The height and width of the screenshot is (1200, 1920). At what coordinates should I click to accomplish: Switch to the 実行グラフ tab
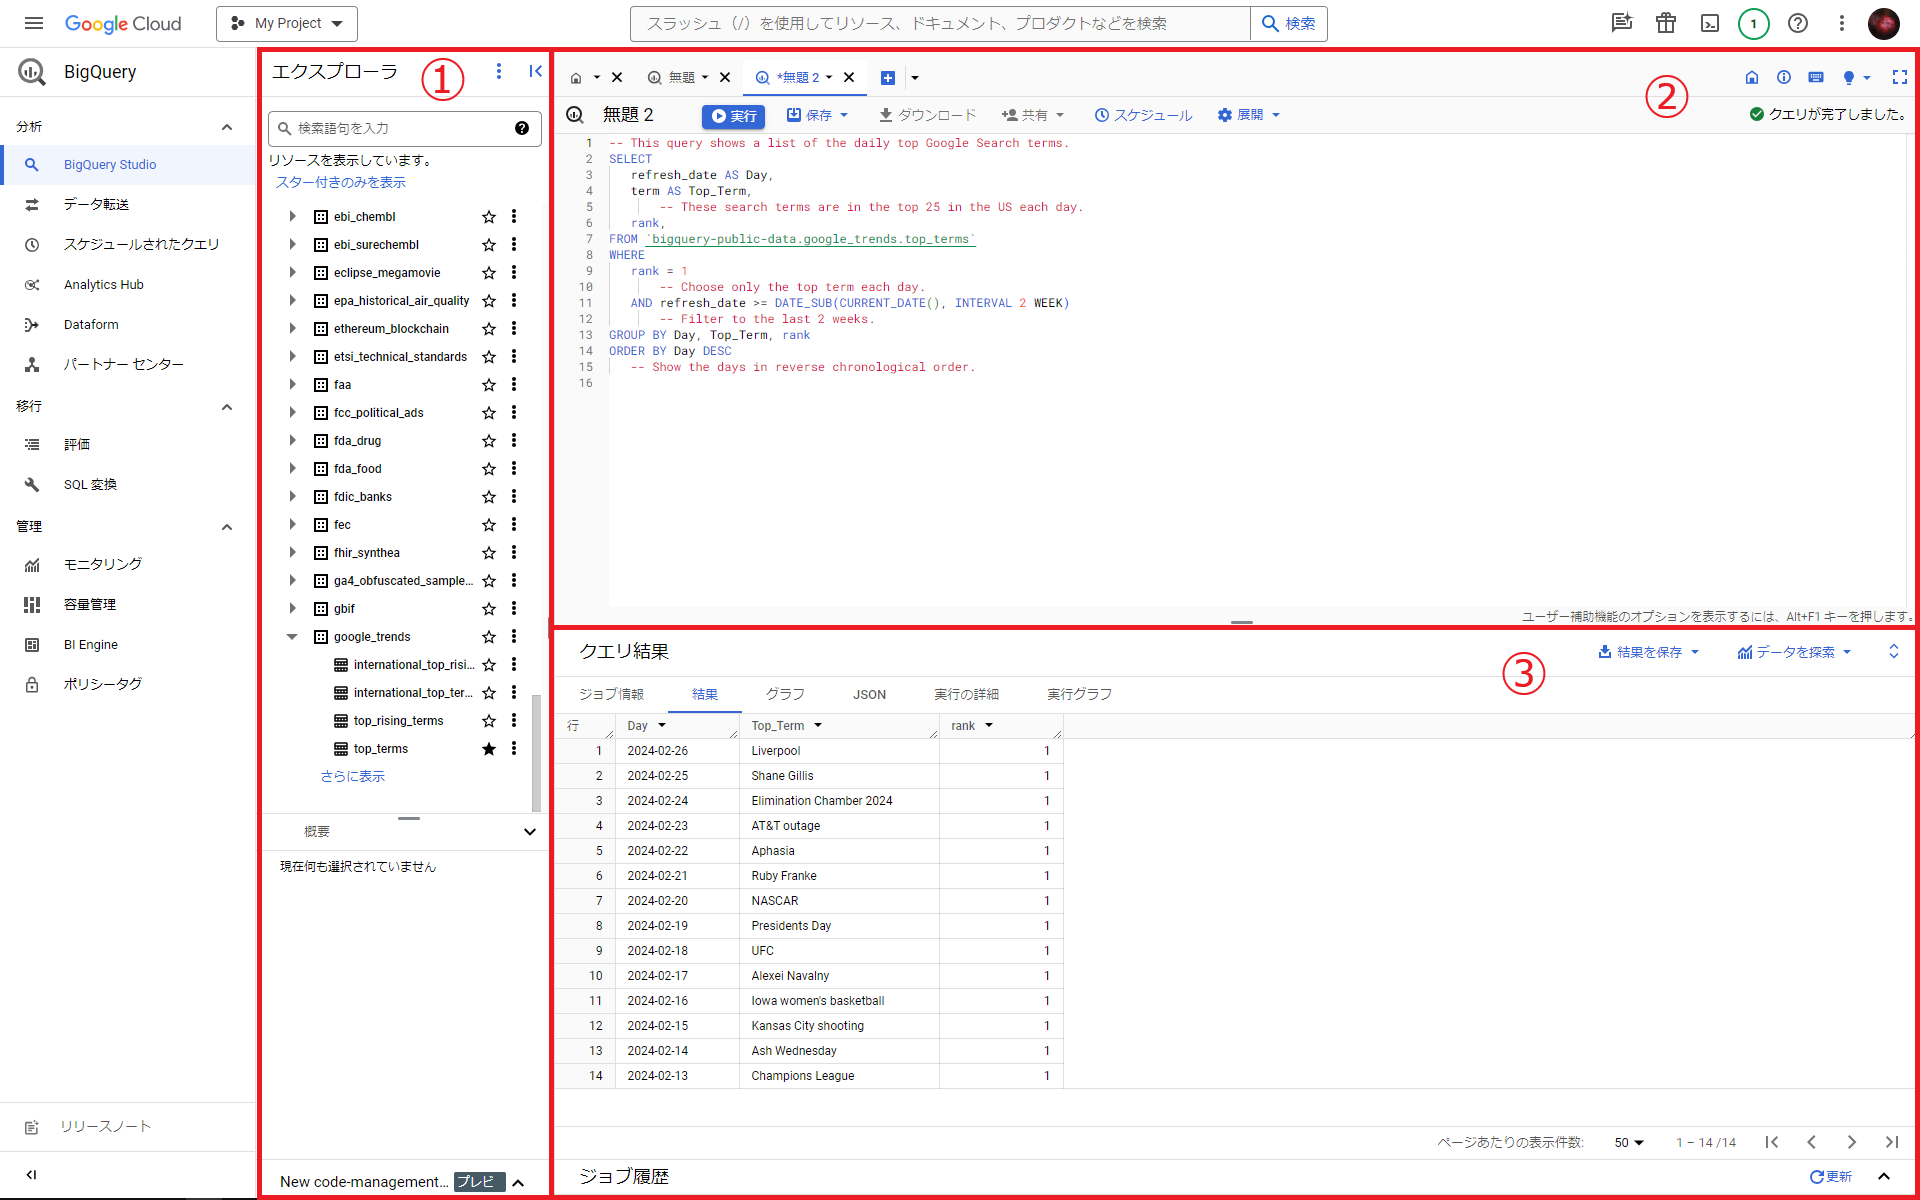point(1078,693)
